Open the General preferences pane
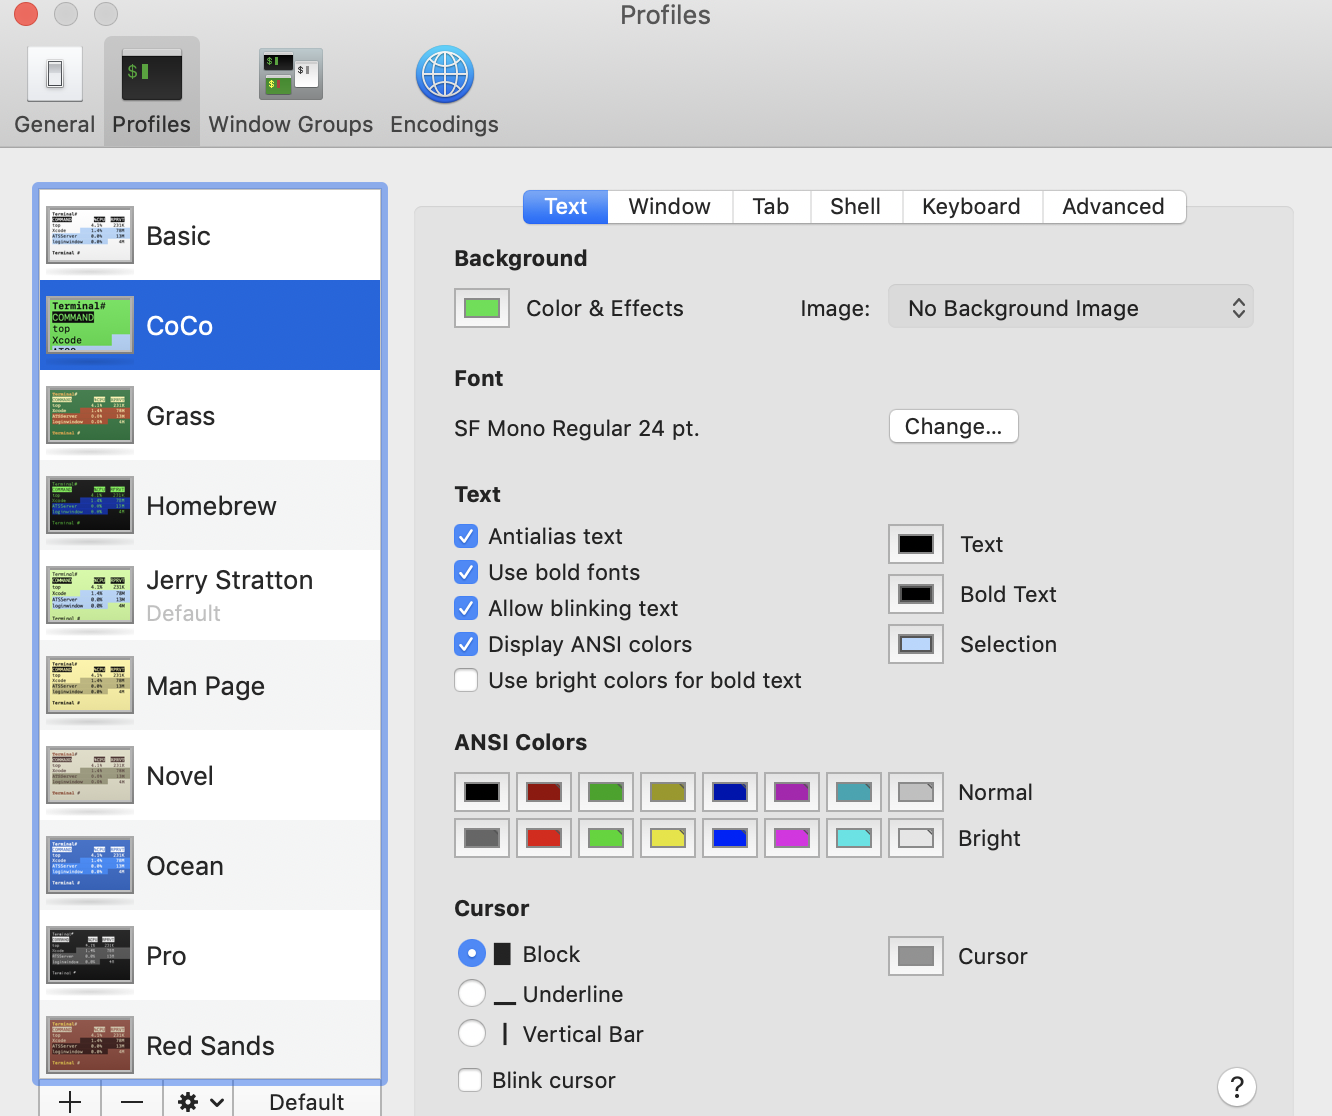The height and width of the screenshot is (1116, 1332). tap(55, 91)
